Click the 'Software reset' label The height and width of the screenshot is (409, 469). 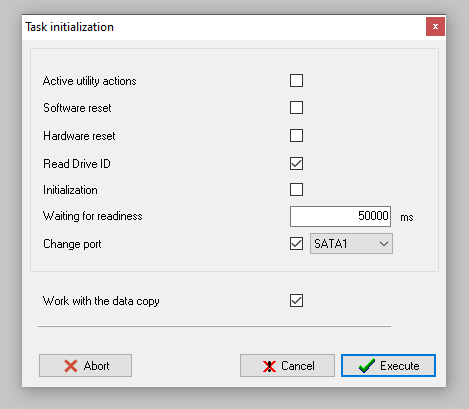click(77, 108)
